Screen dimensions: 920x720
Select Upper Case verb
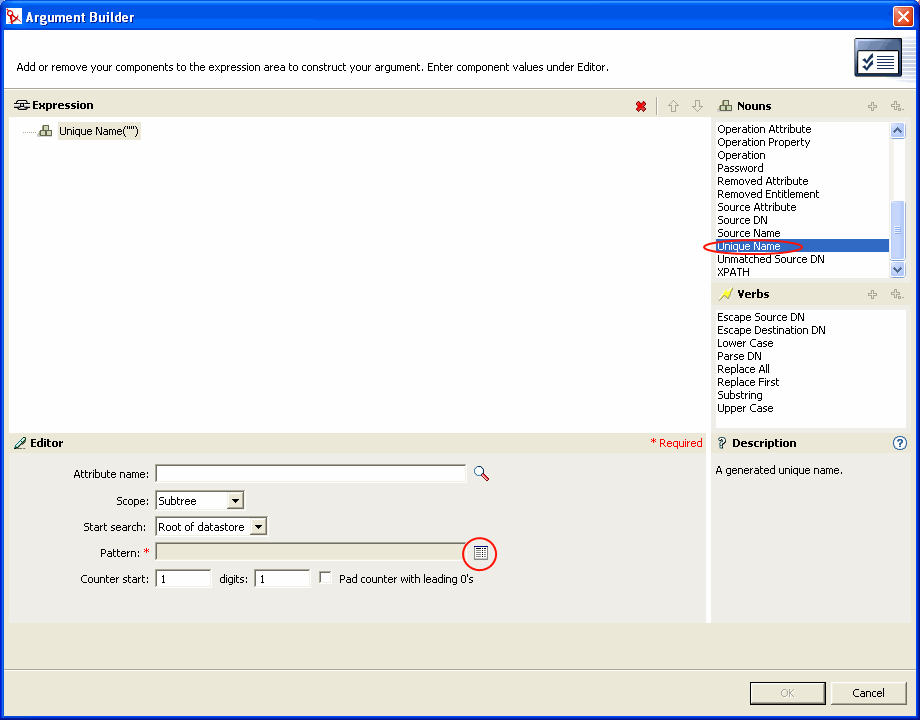(745, 408)
